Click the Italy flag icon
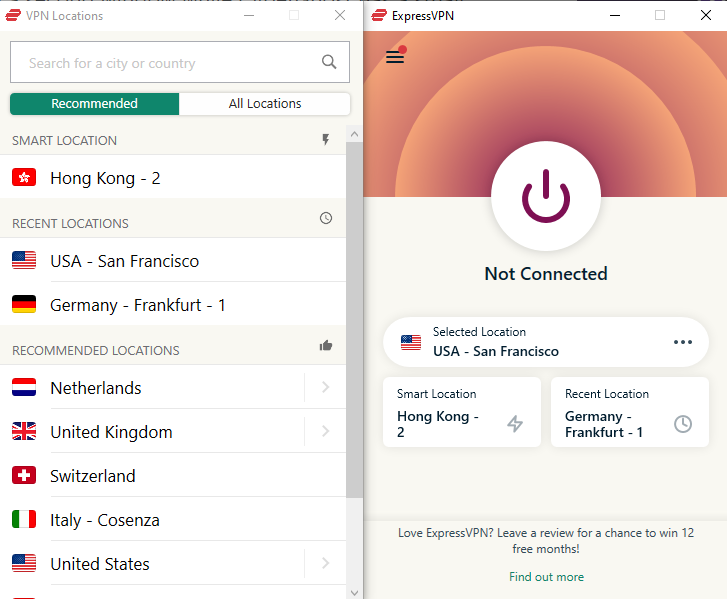727x599 pixels. point(24,519)
